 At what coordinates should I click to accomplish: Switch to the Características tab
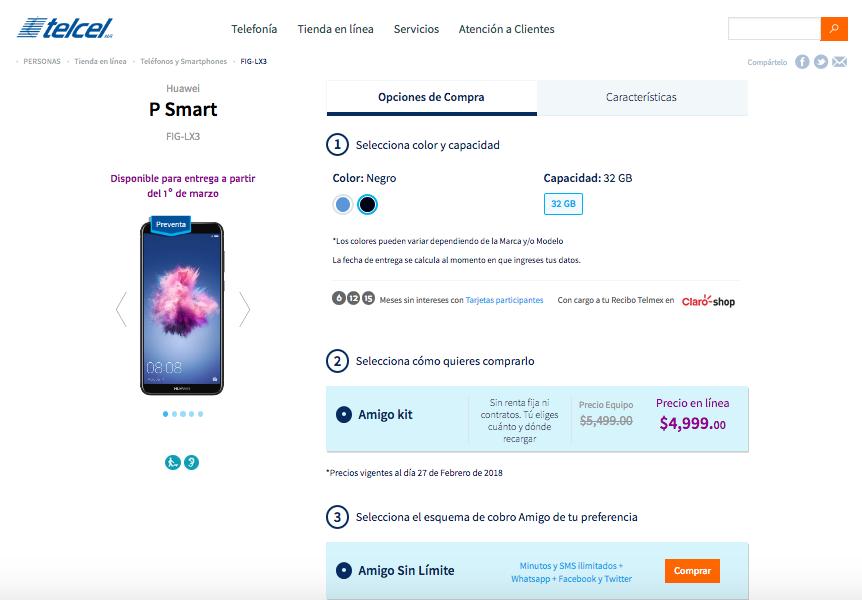pos(642,97)
